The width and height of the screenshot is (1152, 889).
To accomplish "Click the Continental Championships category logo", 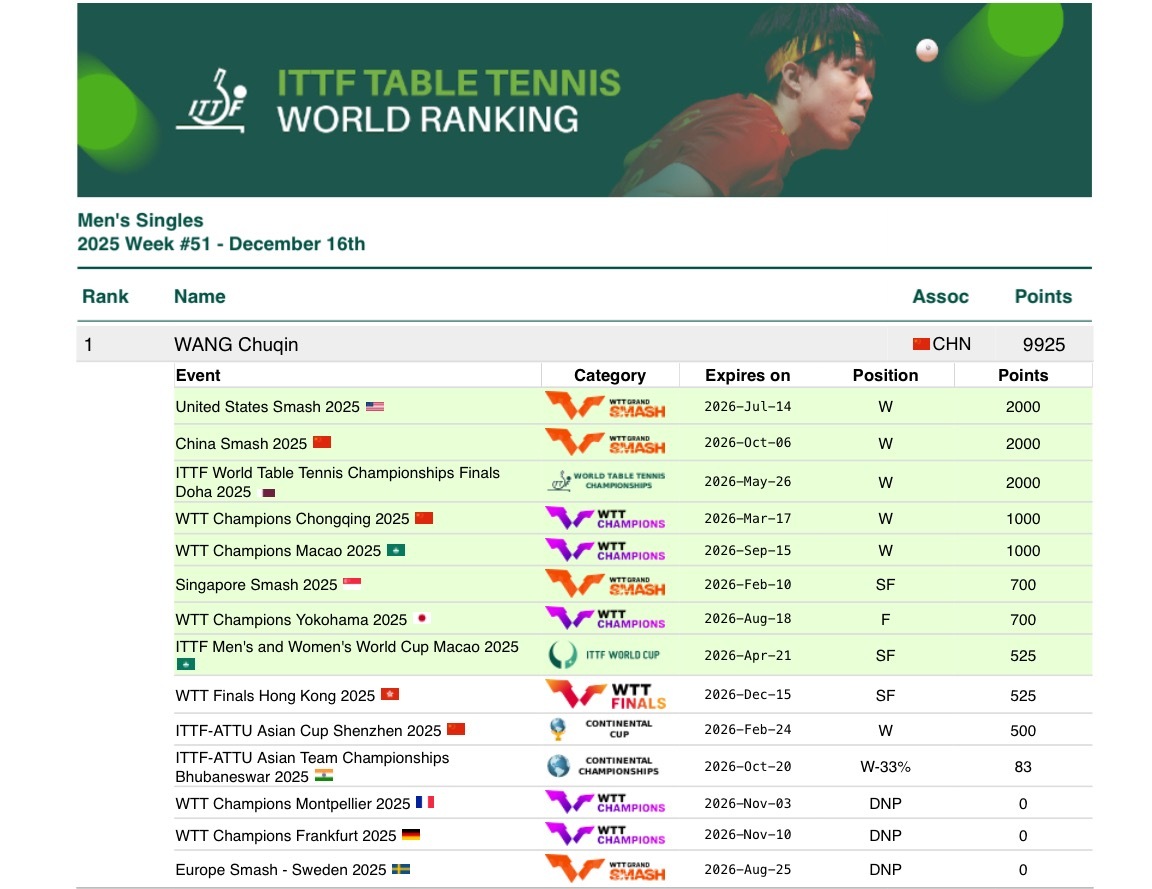I will tap(603, 766).
